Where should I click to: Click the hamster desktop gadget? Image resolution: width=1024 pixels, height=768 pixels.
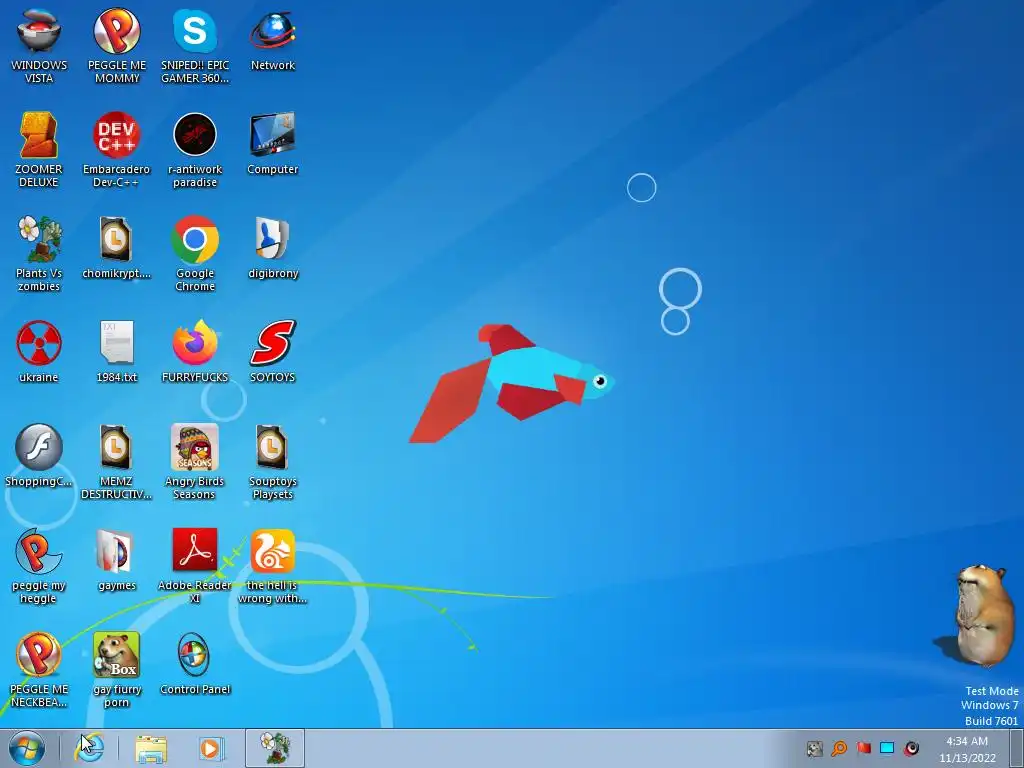(985, 616)
